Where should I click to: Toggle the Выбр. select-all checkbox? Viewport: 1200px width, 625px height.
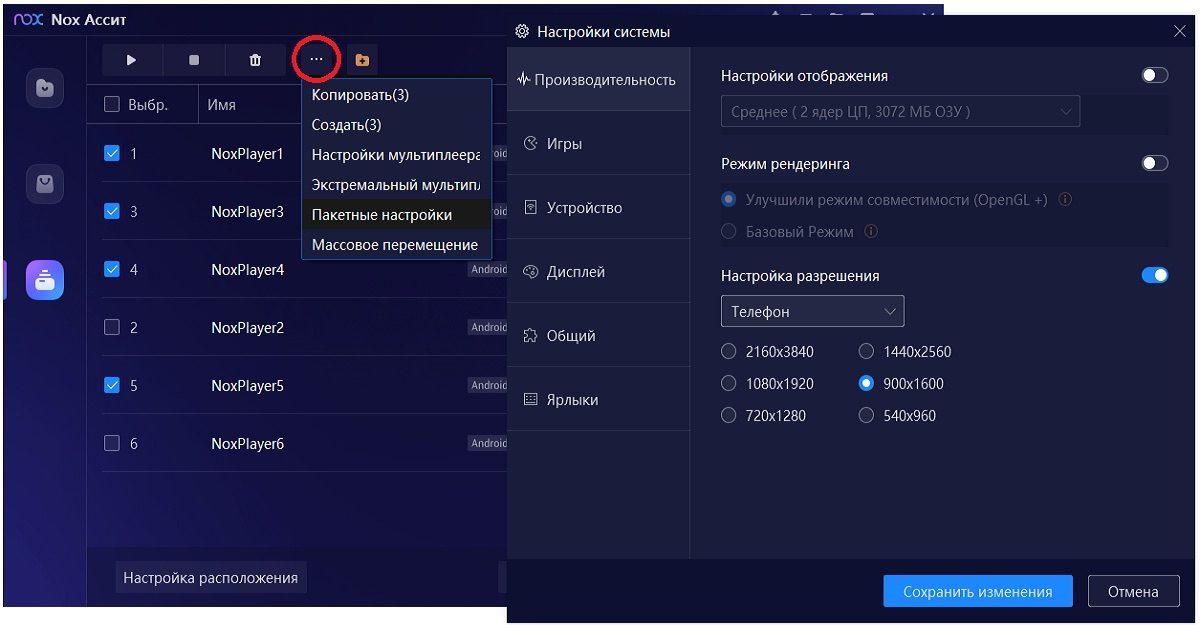click(x=111, y=104)
